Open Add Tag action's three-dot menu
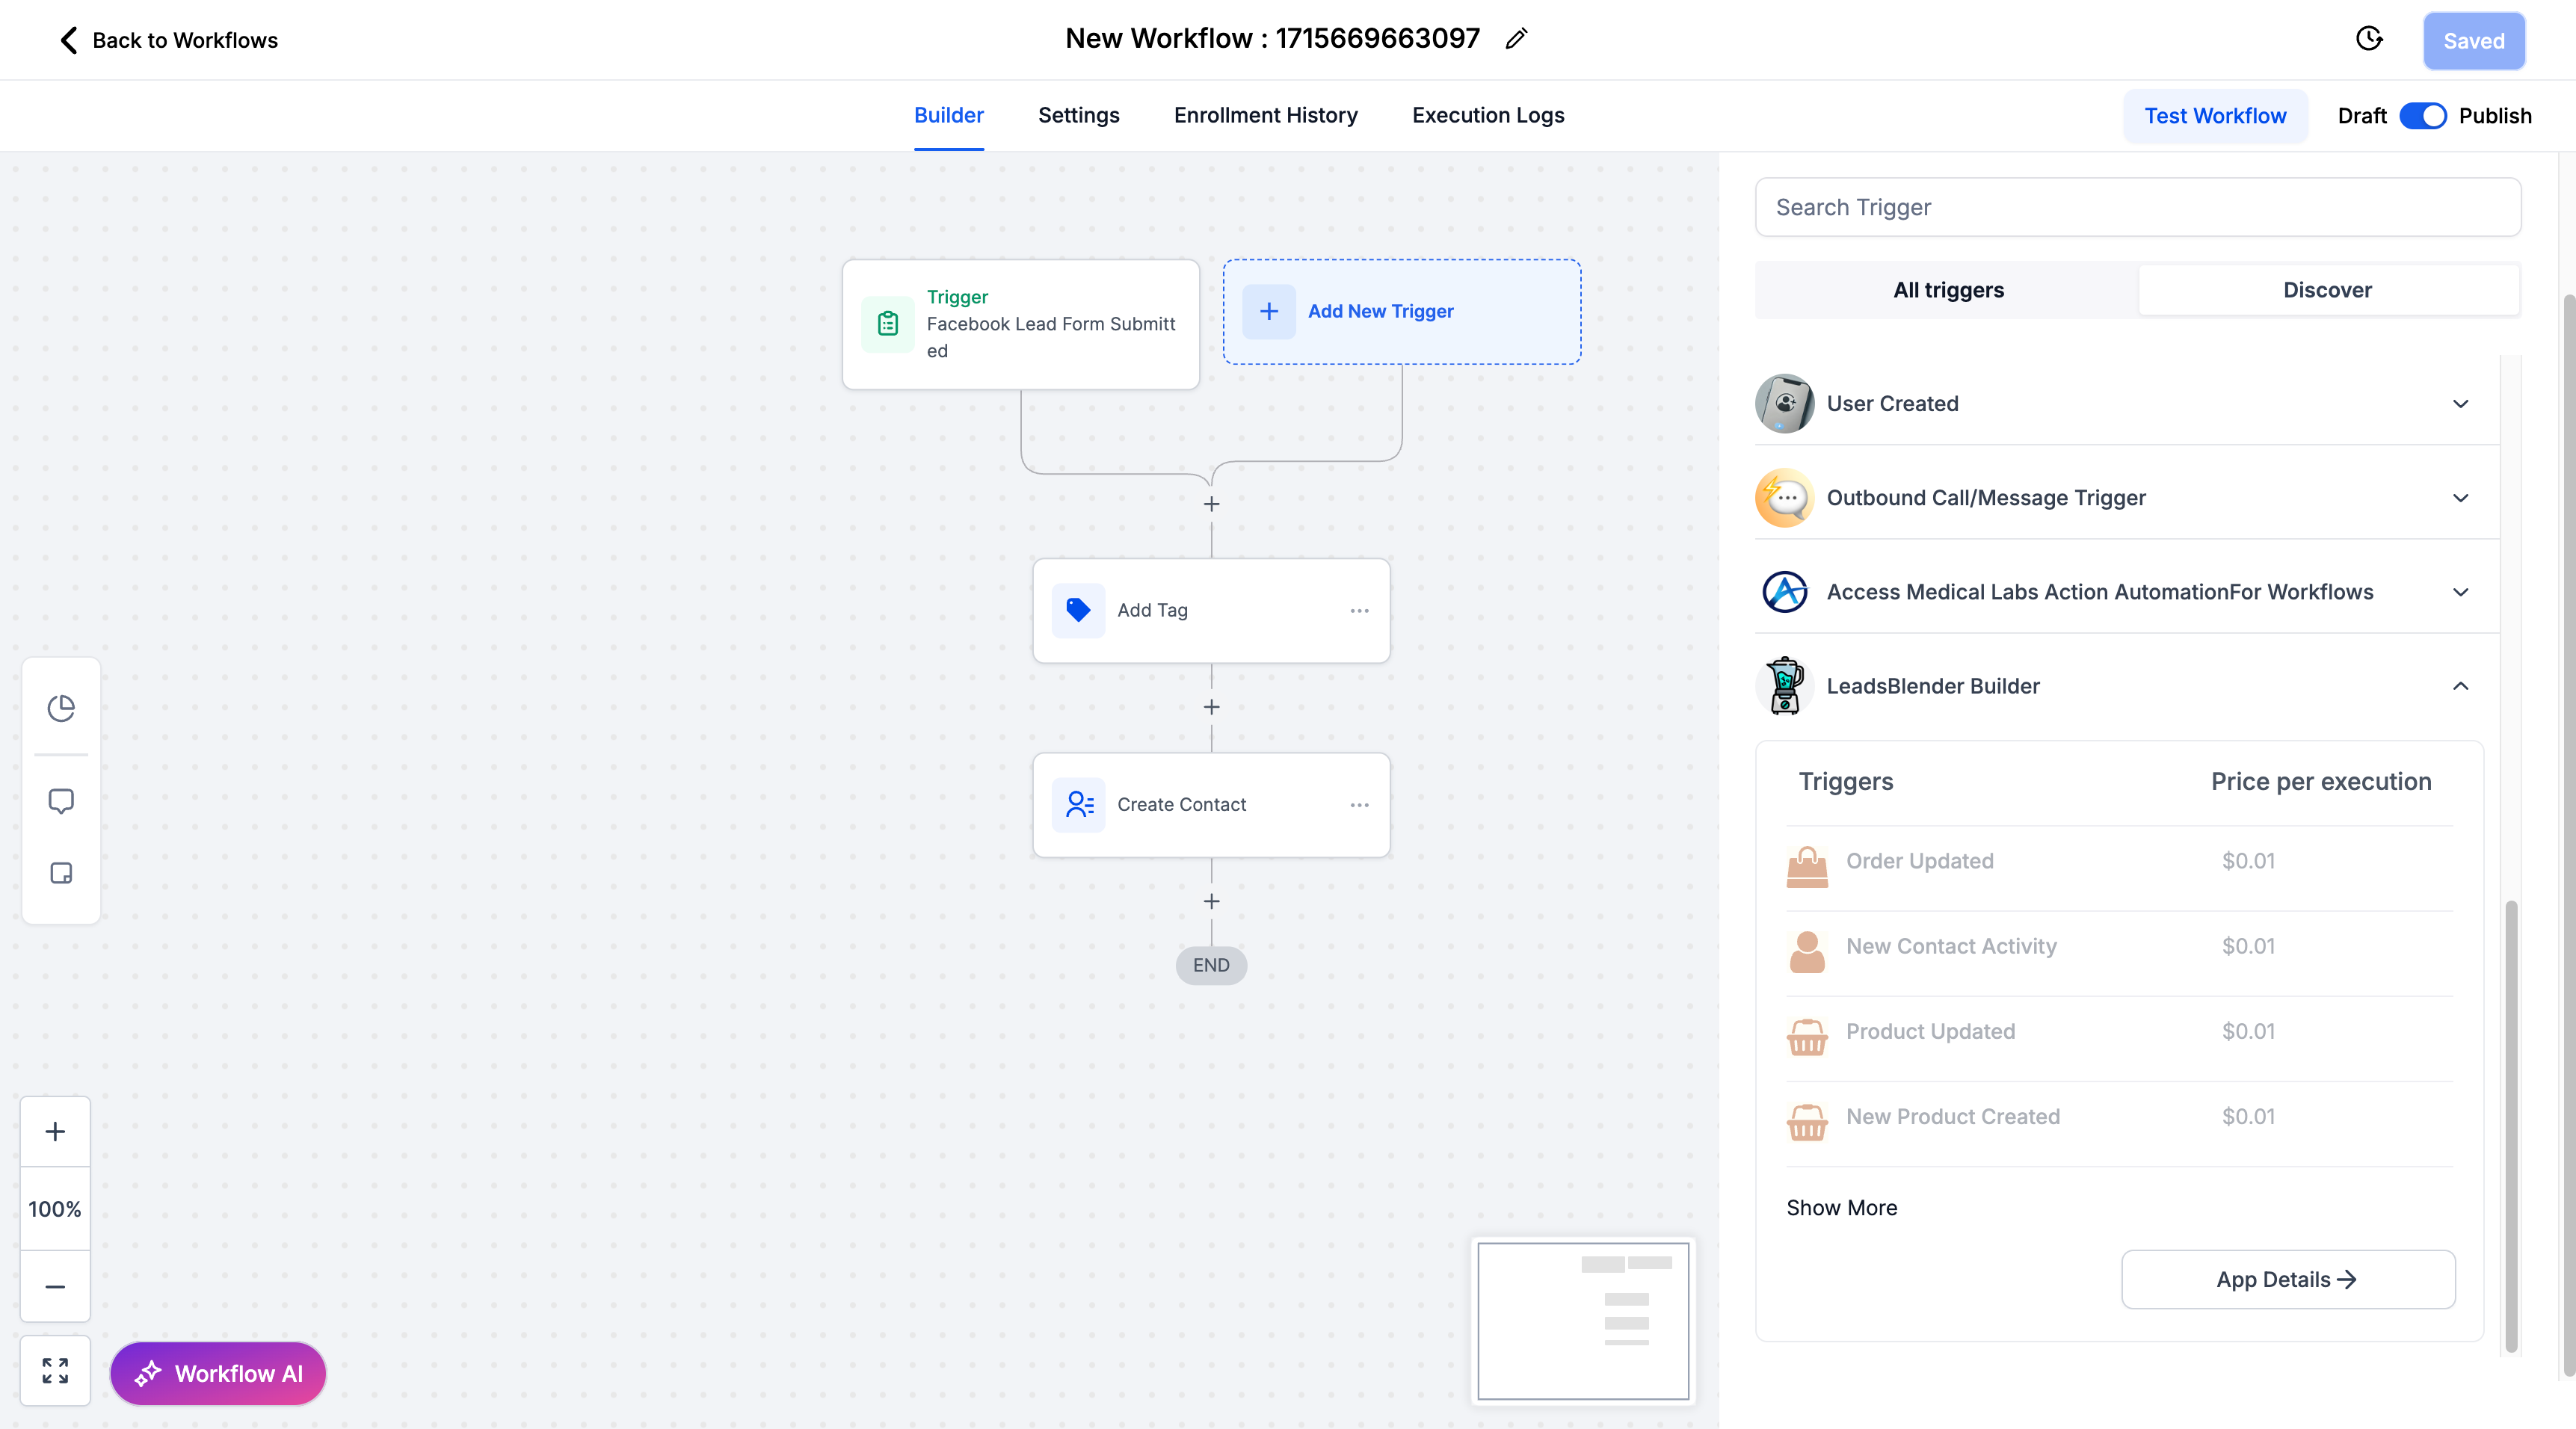This screenshot has width=2576, height=1429. 1359,610
